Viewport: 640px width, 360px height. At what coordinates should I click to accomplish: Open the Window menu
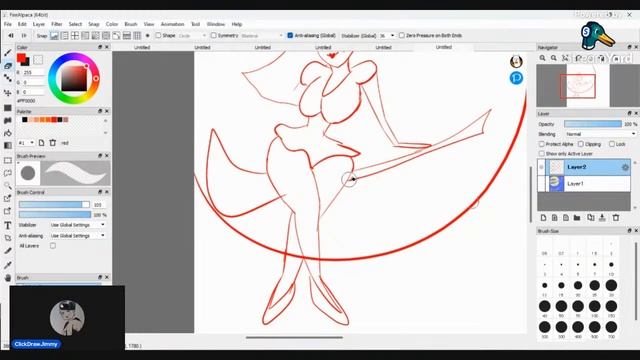point(216,24)
